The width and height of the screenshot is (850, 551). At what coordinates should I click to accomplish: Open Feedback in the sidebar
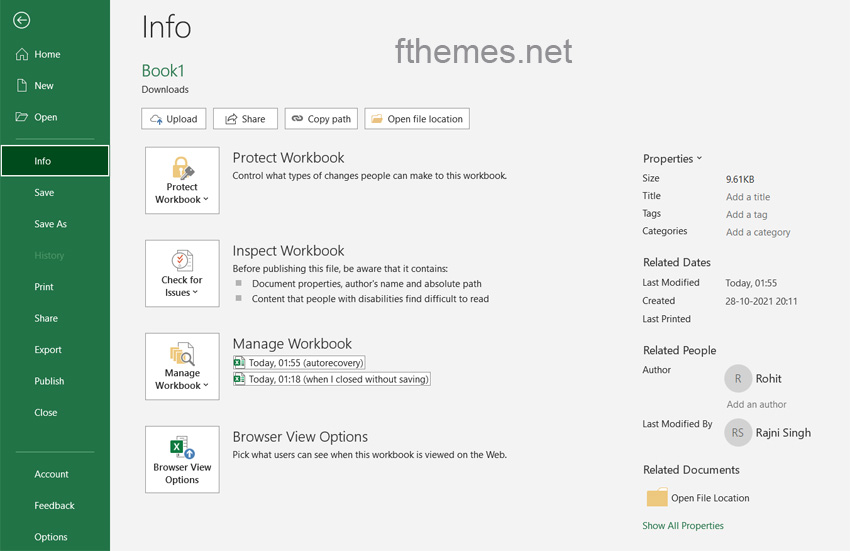54,505
